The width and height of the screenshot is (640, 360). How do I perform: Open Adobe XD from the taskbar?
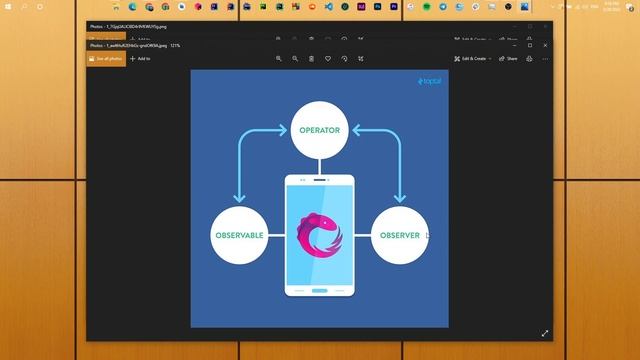361,7
